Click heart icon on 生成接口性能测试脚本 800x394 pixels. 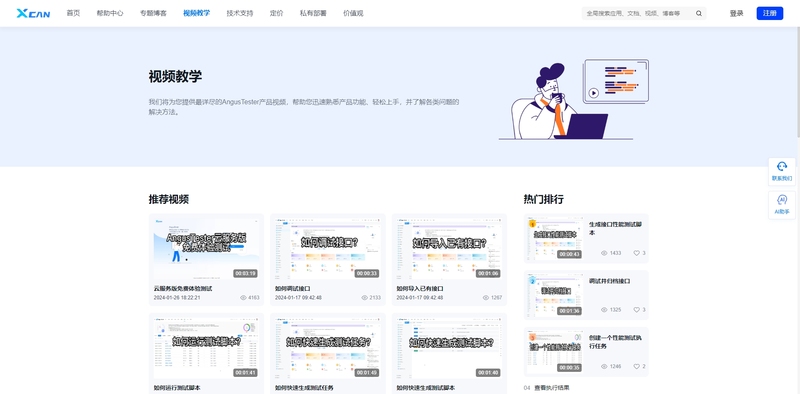[636, 253]
